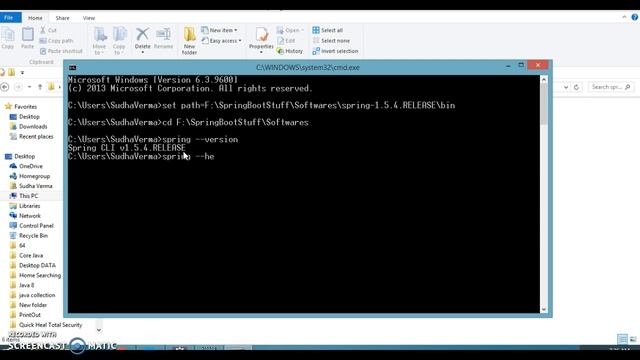
Task: Switch Explorer to details view icon
Action: pyautogui.click(x=622, y=339)
